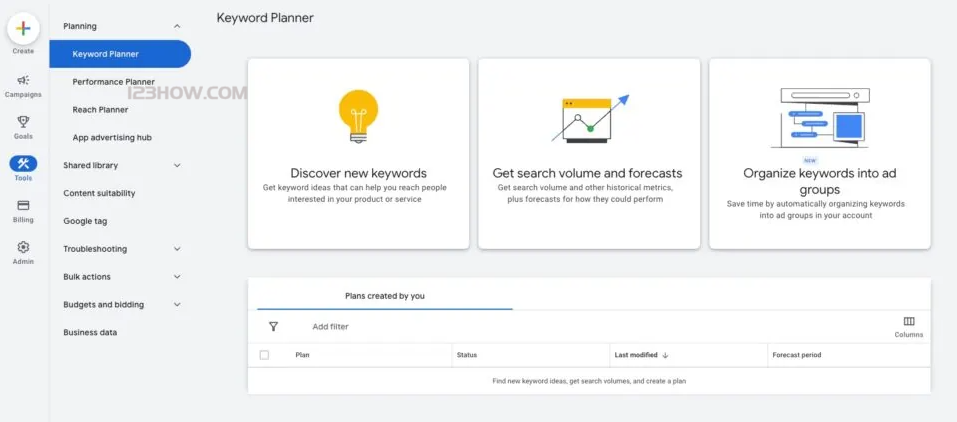The image size is (957, 422).
Task: Open Billing card icon
Action: [23, 205]
